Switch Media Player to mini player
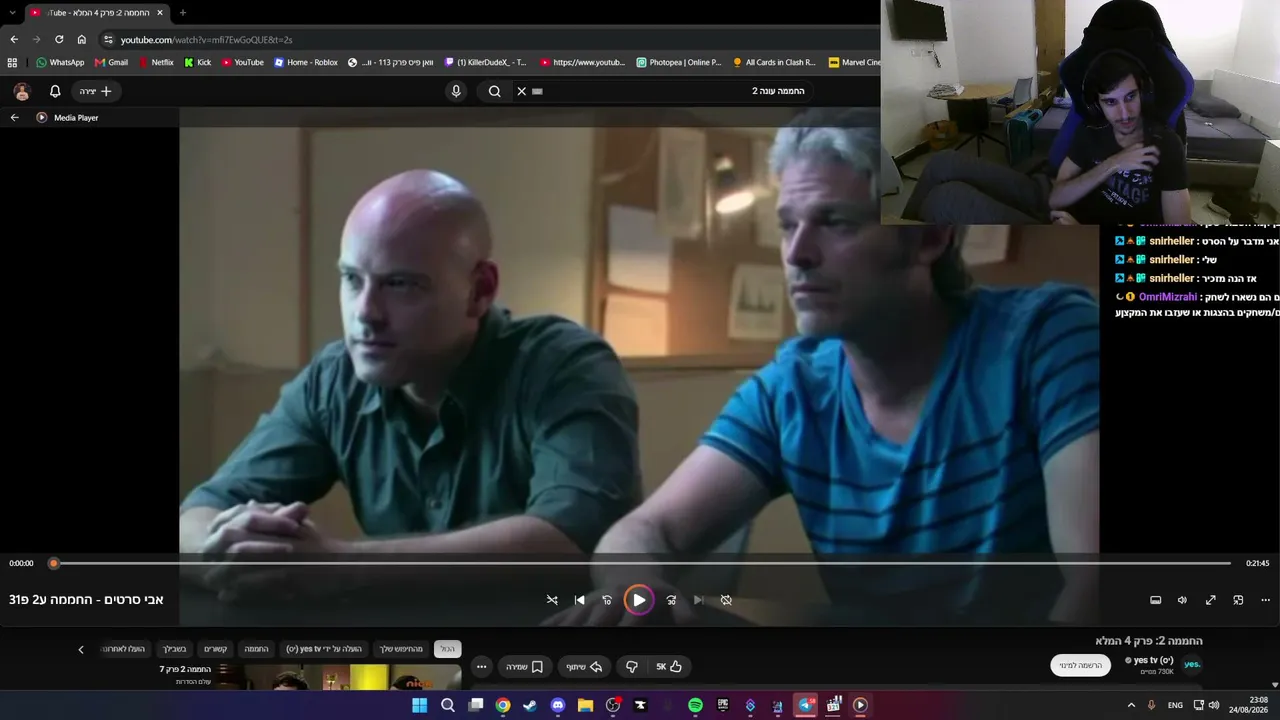The image size is (1280, 720). tap(1238, 600)
